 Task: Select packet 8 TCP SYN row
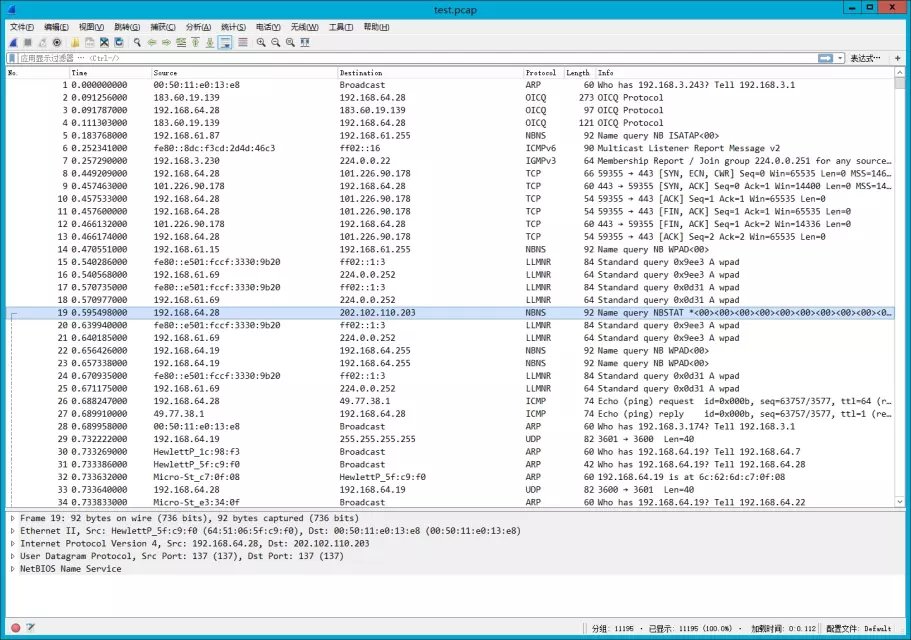point(450,174)
